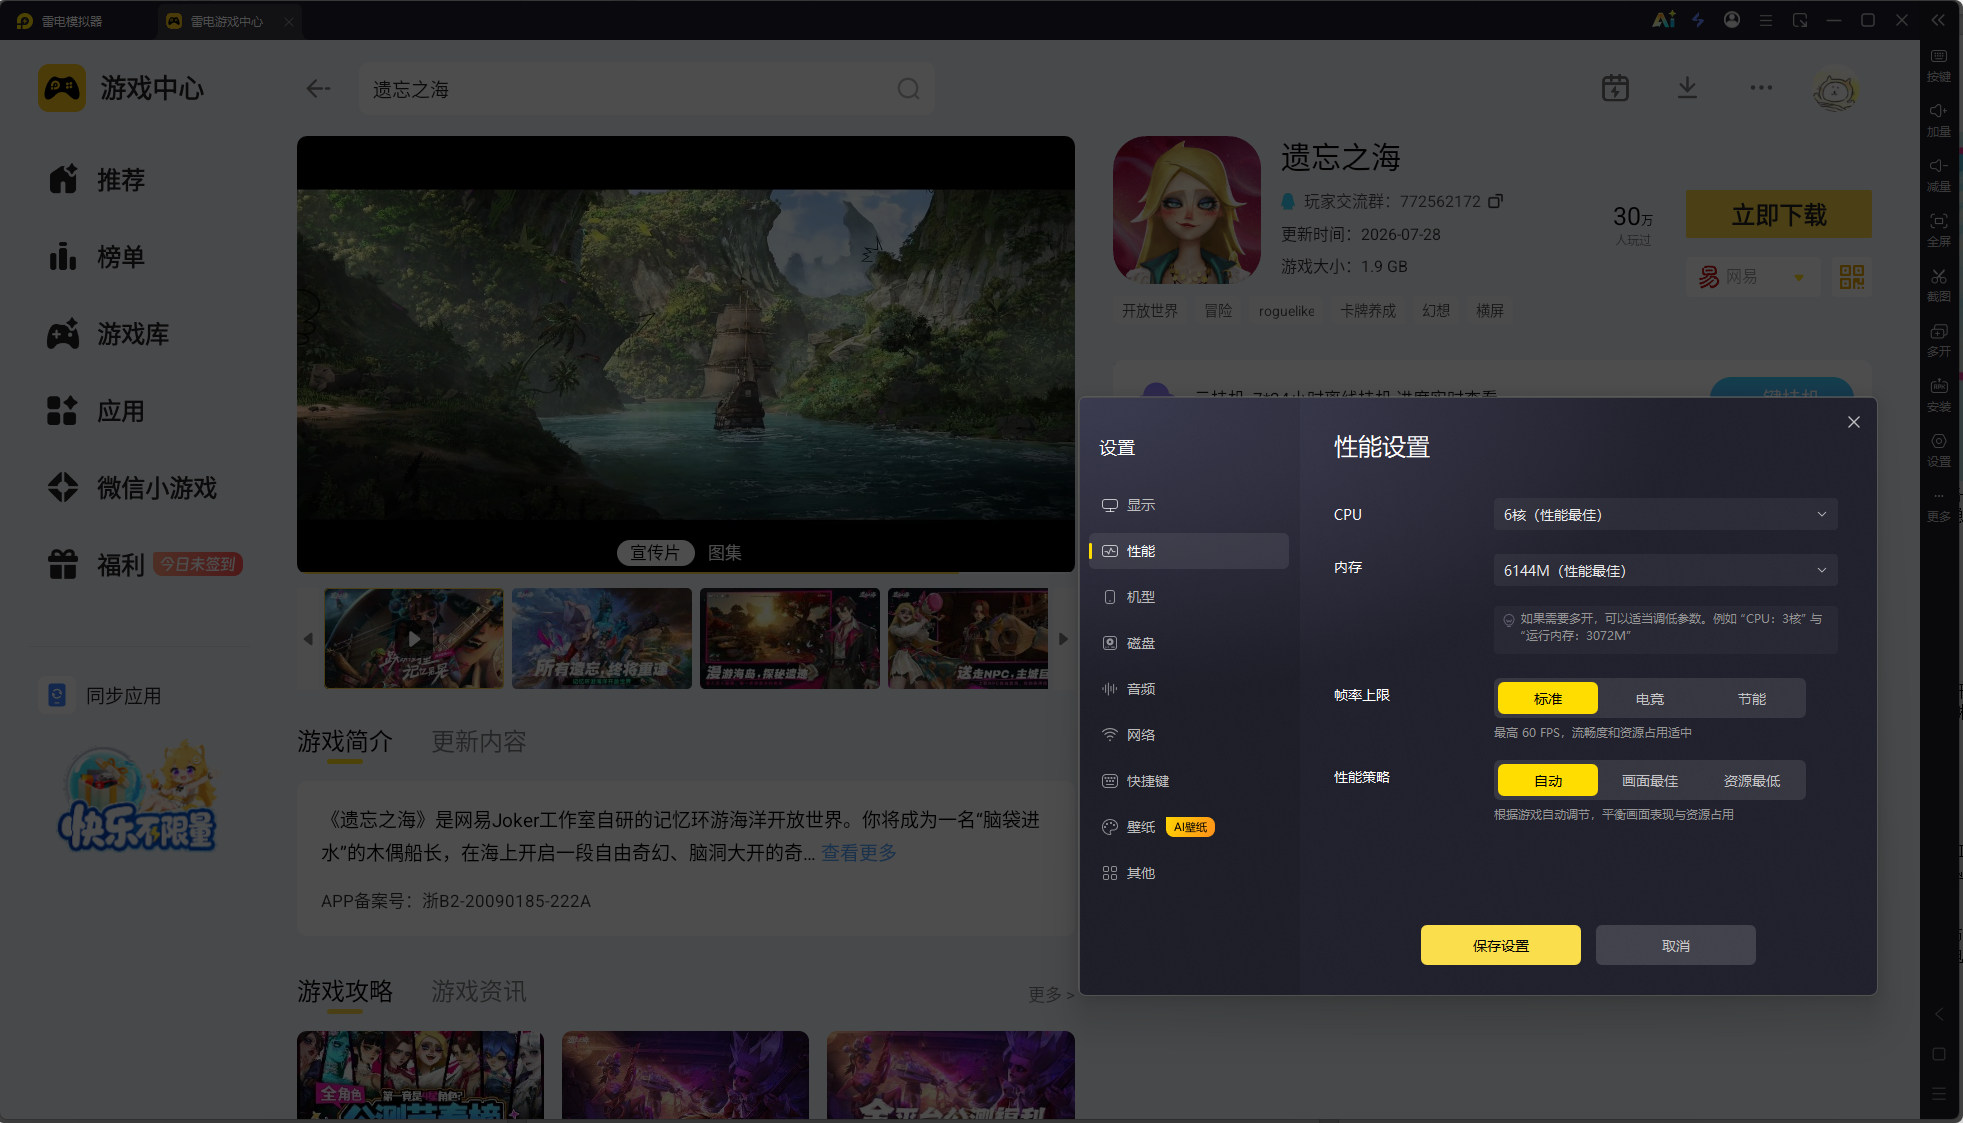Open the calendar events icon

click(1615, 88)
